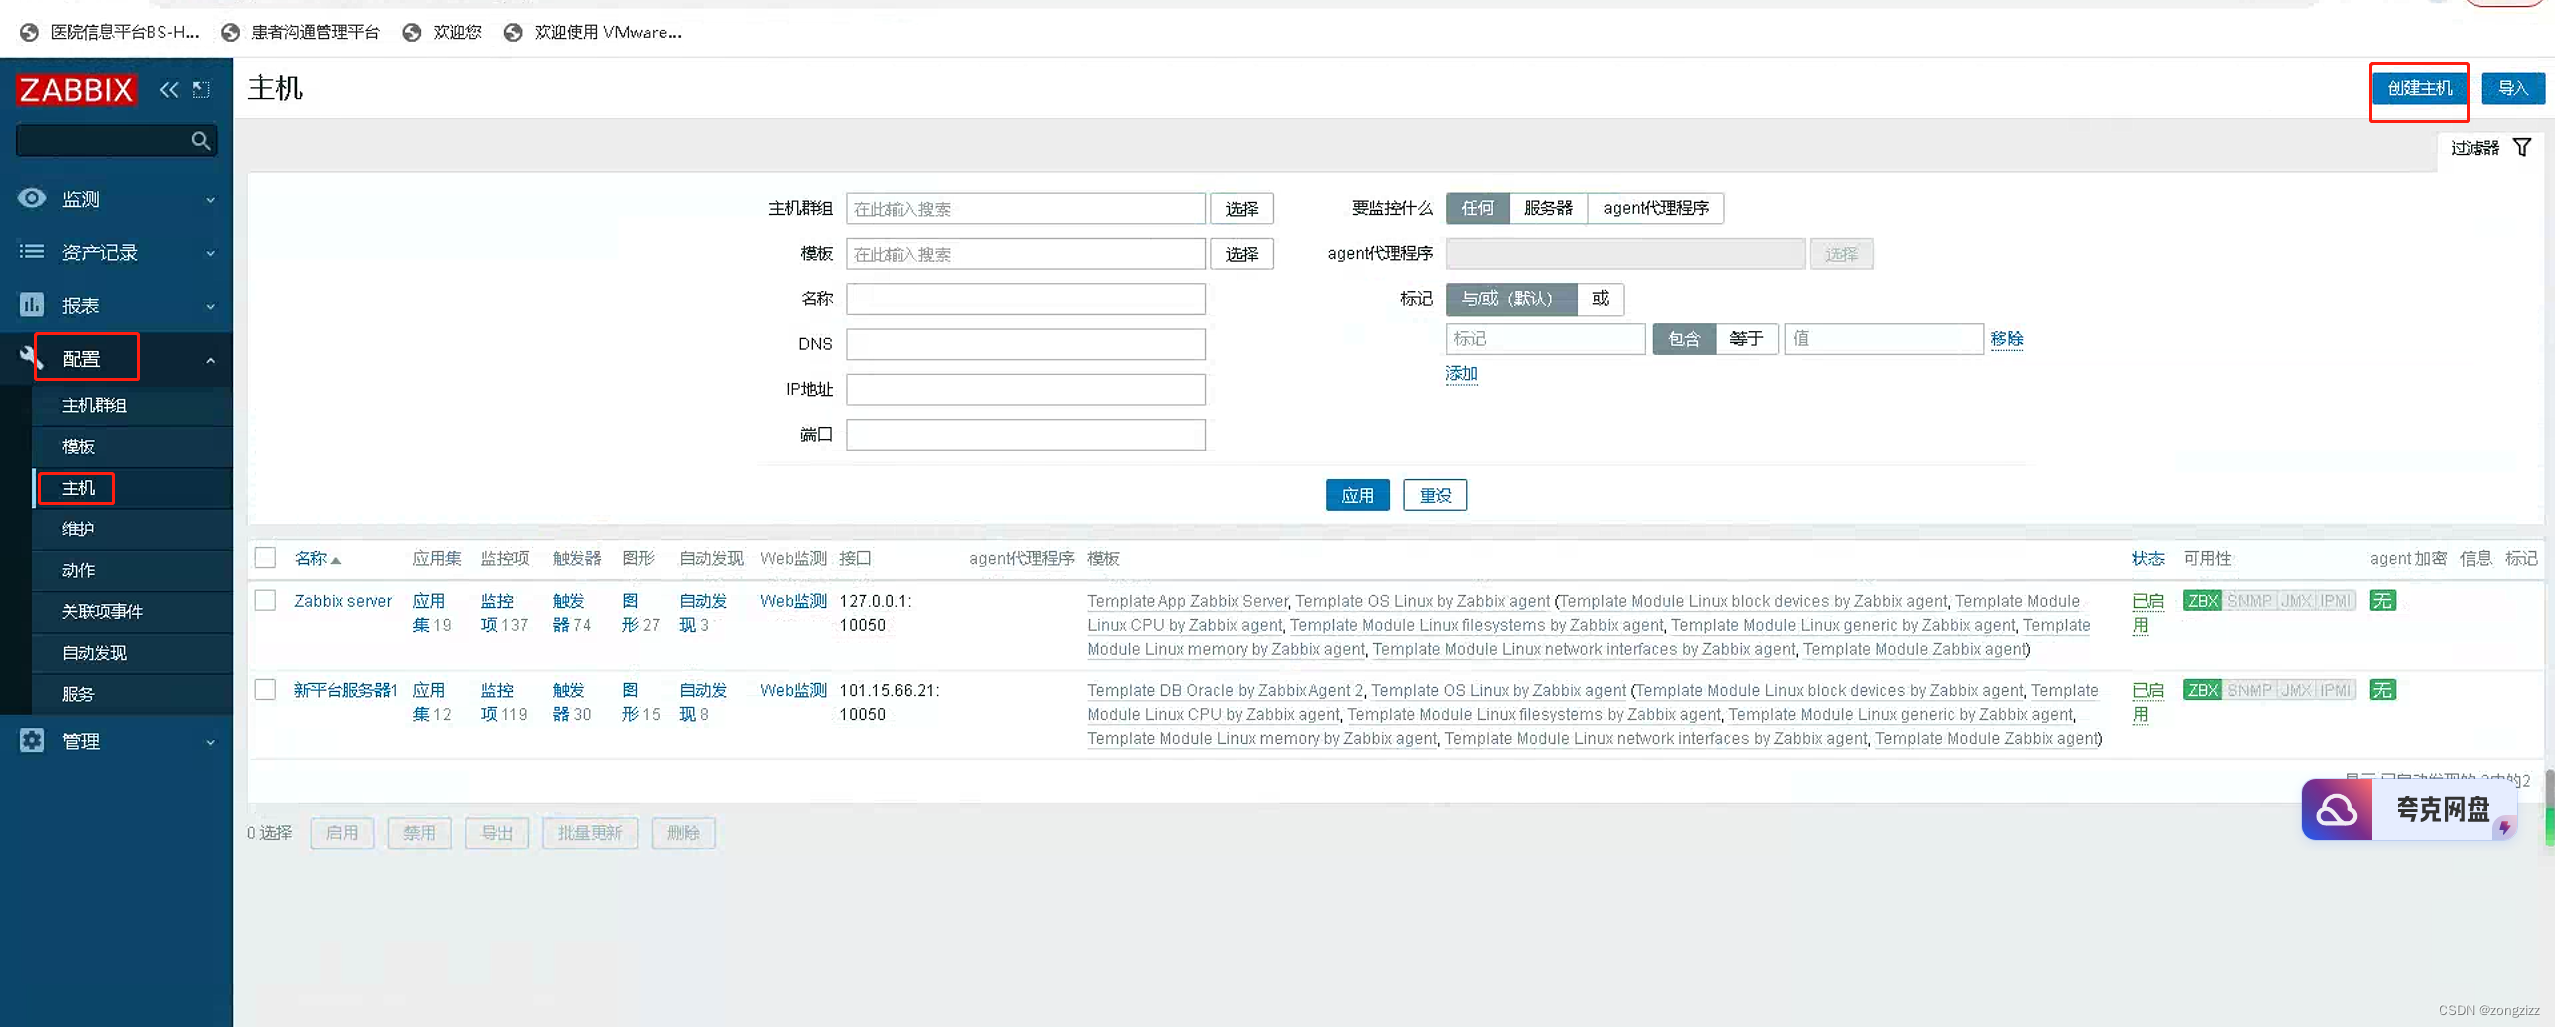The image size is (2555, 1027).
Task: Select 等于 tag operator
Action: tap(1746, 339)
